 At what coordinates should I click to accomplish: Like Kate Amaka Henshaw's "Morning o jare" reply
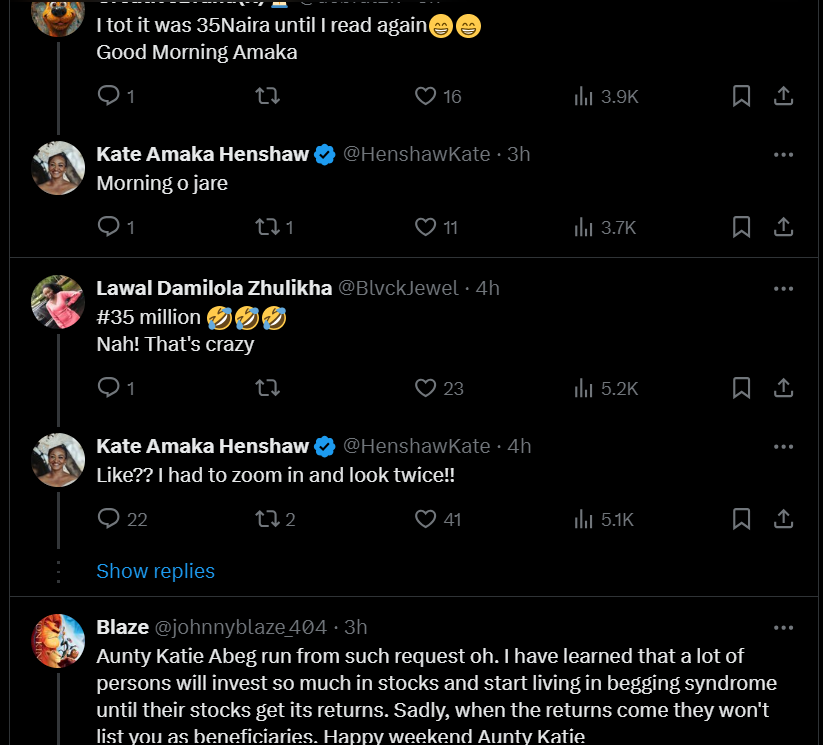coord(425,227)
